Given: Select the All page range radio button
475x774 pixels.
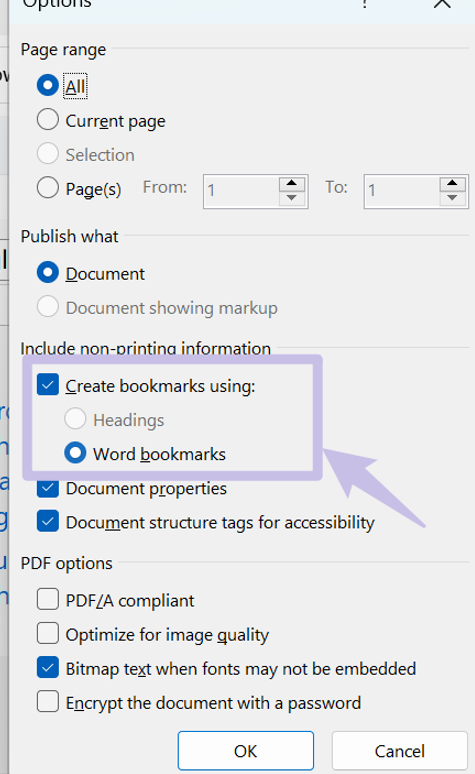Looking at the screenshot, I should click(48, 85).
